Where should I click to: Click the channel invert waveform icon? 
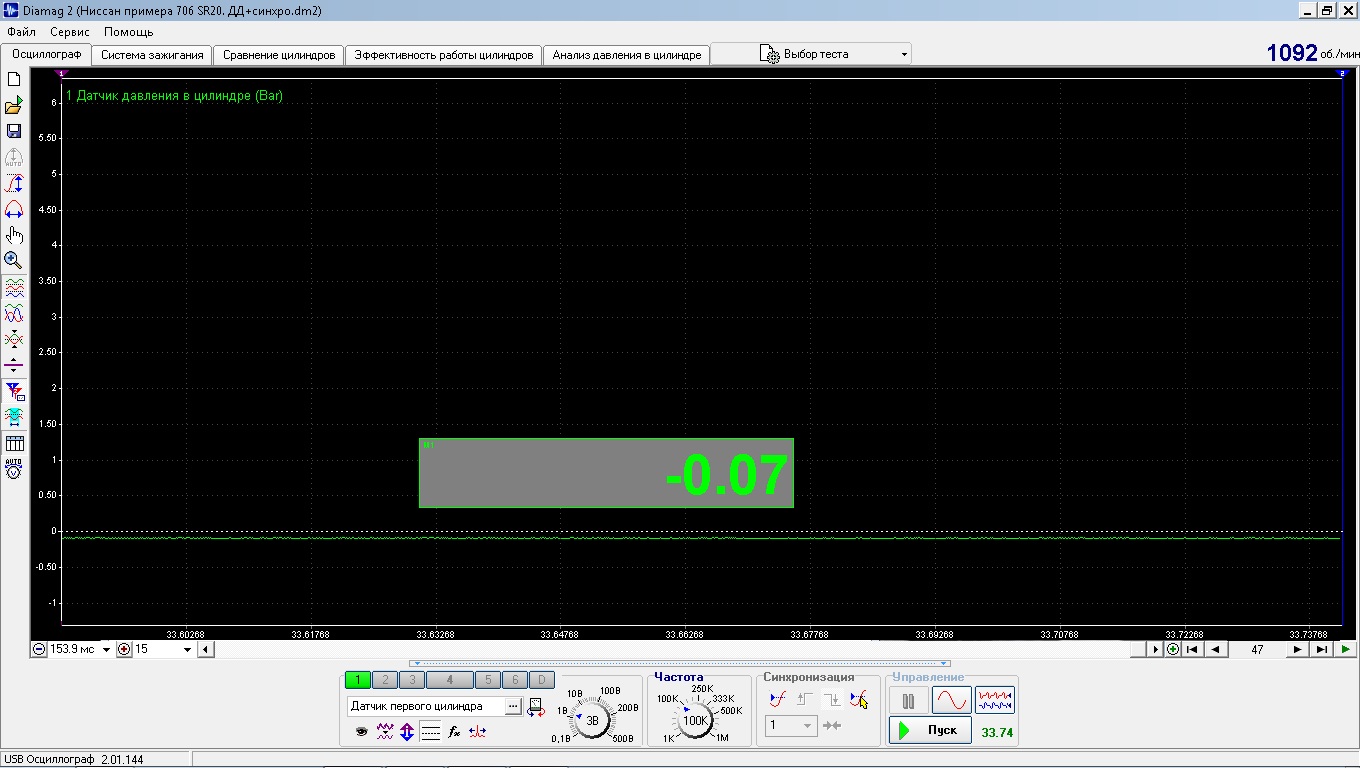coord(385,732)
